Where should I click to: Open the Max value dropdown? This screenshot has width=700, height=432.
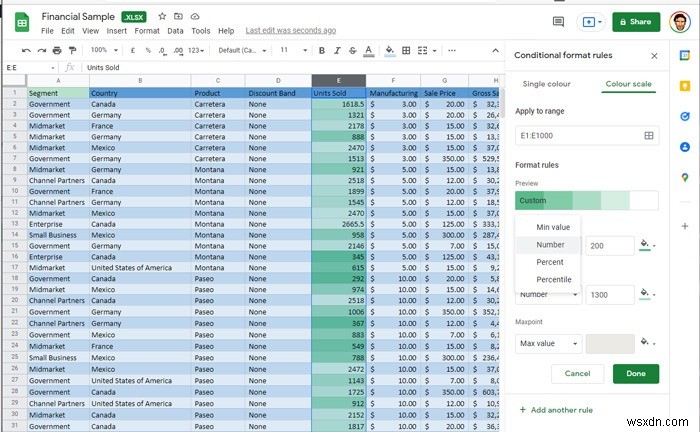pyautogui.click(x=549, y=344)
